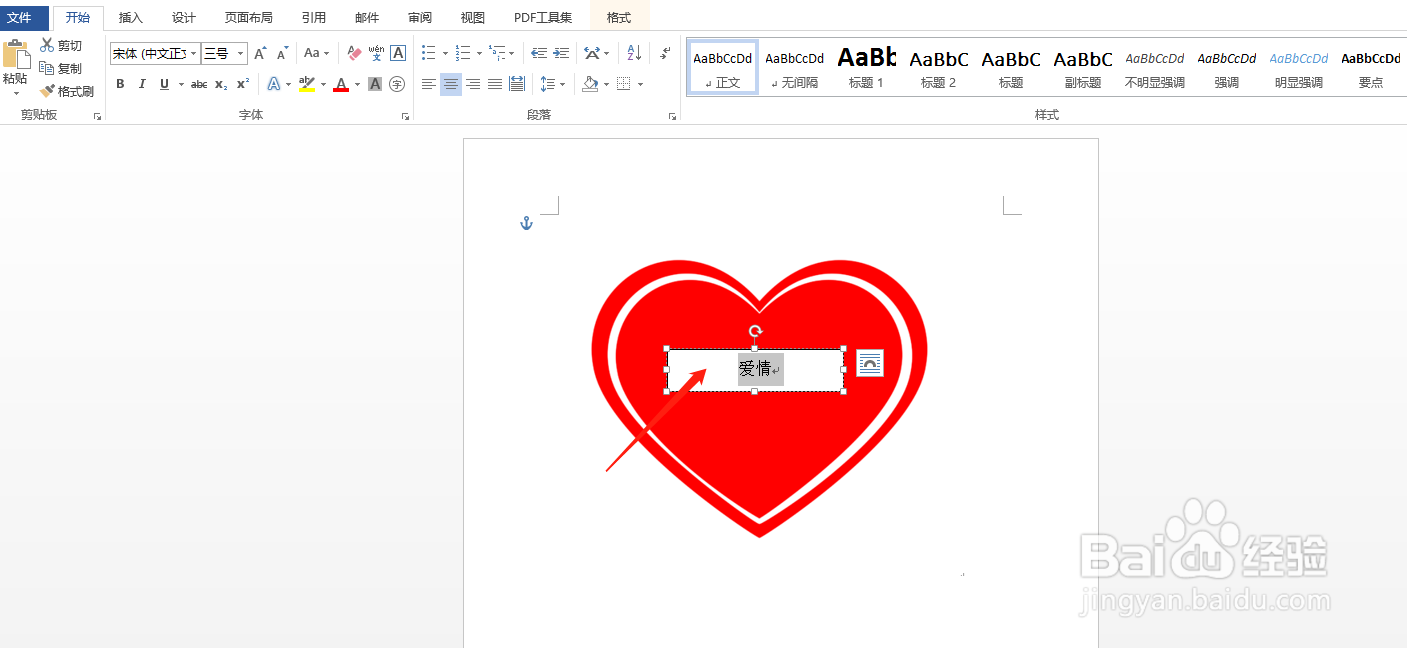The width and height of the screenshot is (1407, 648).
Task: Switch to the 页面布局 tab
Action: (249, 18)
